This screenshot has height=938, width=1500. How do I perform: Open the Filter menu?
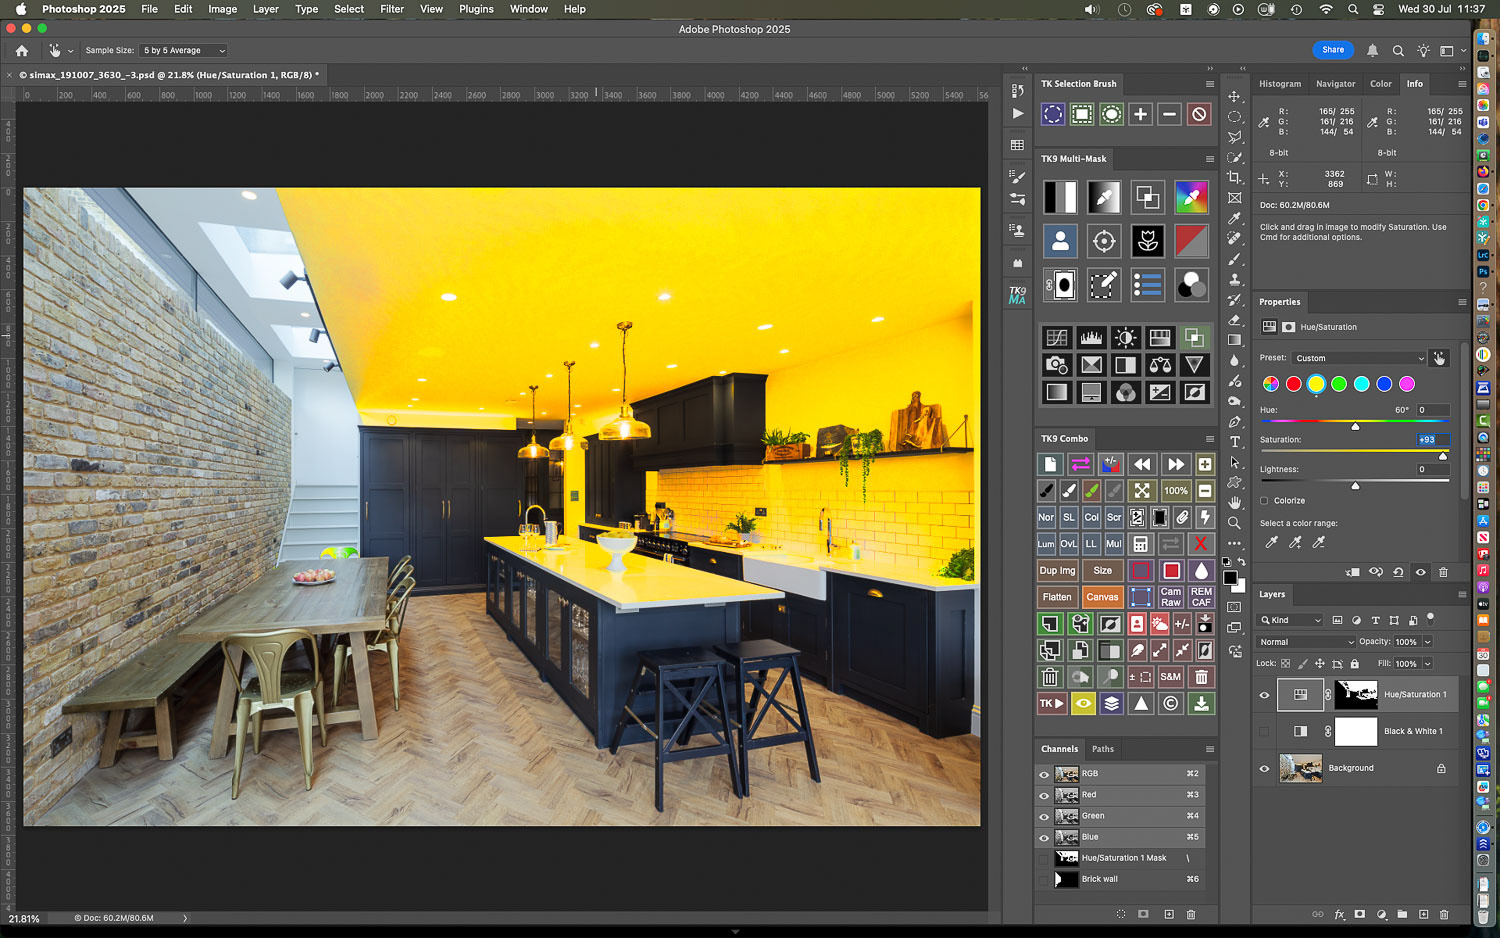(392, 9)
